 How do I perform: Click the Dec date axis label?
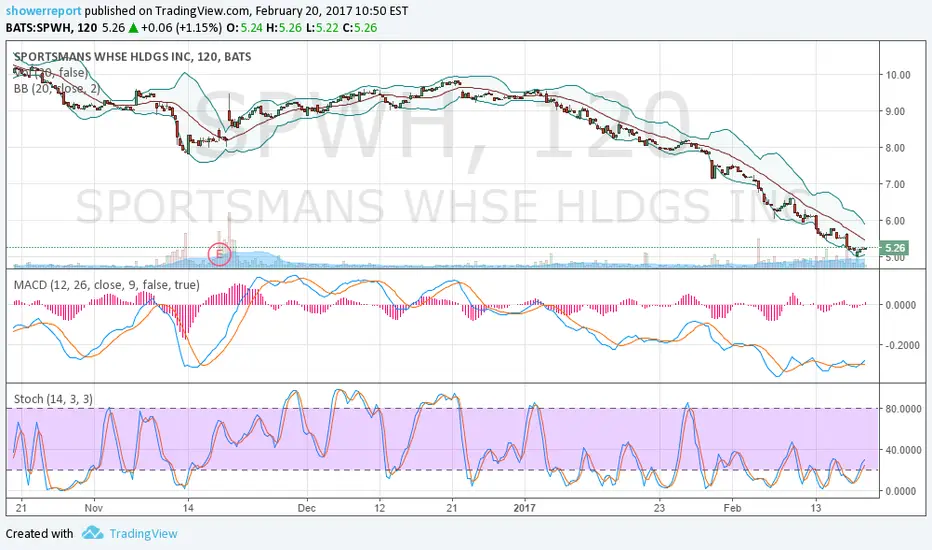point(307,508)
